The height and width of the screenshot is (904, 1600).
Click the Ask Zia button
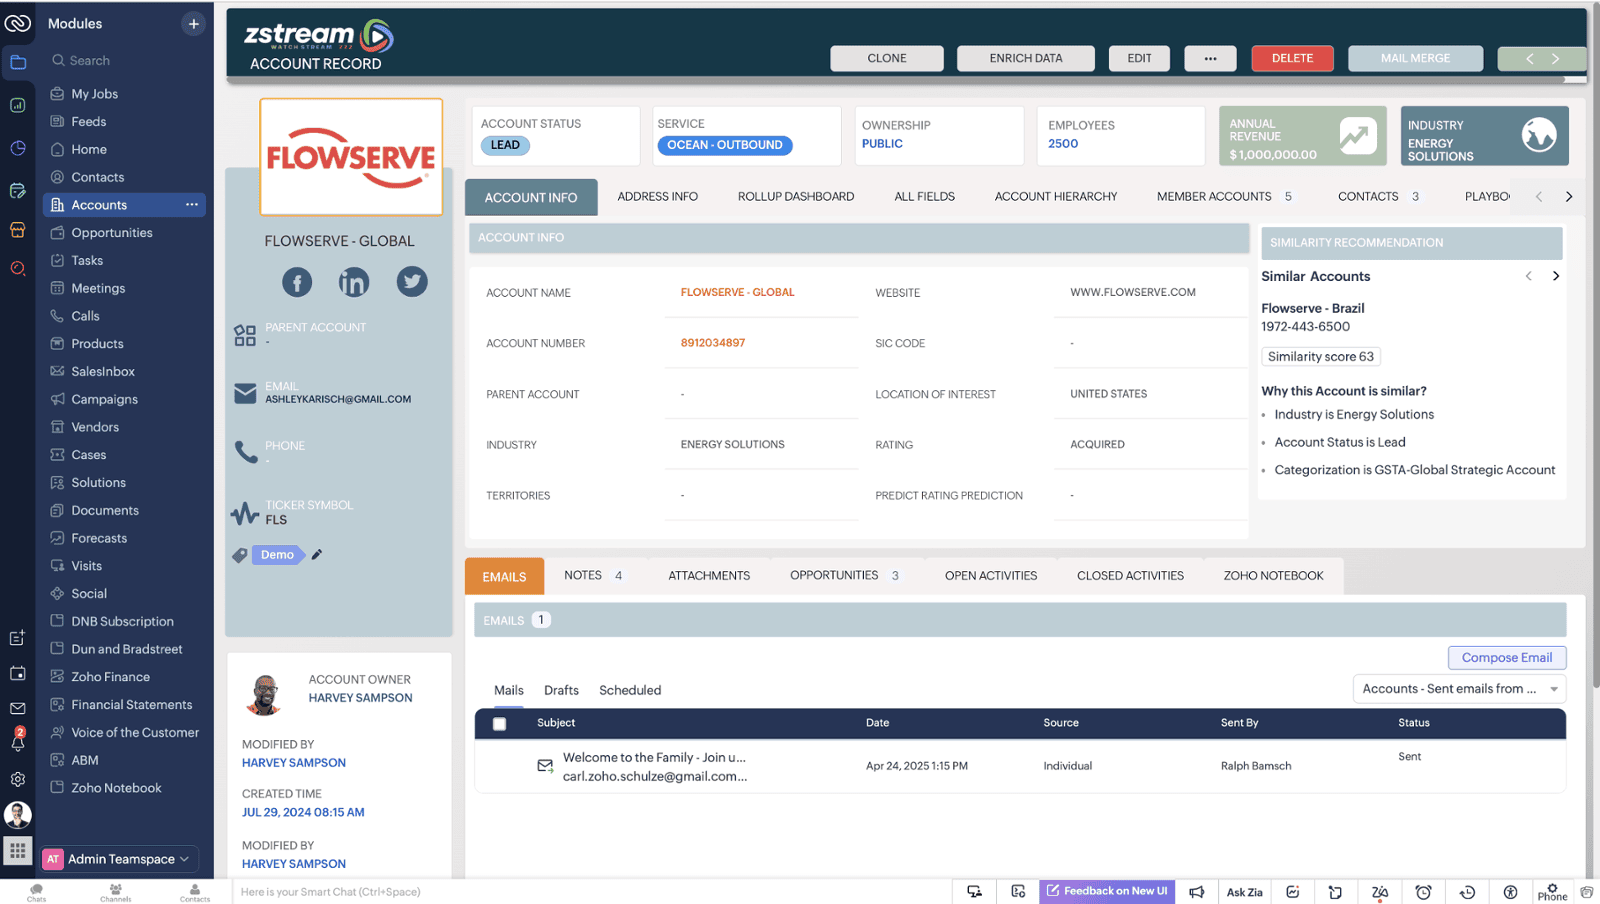tap(1244, 892)
